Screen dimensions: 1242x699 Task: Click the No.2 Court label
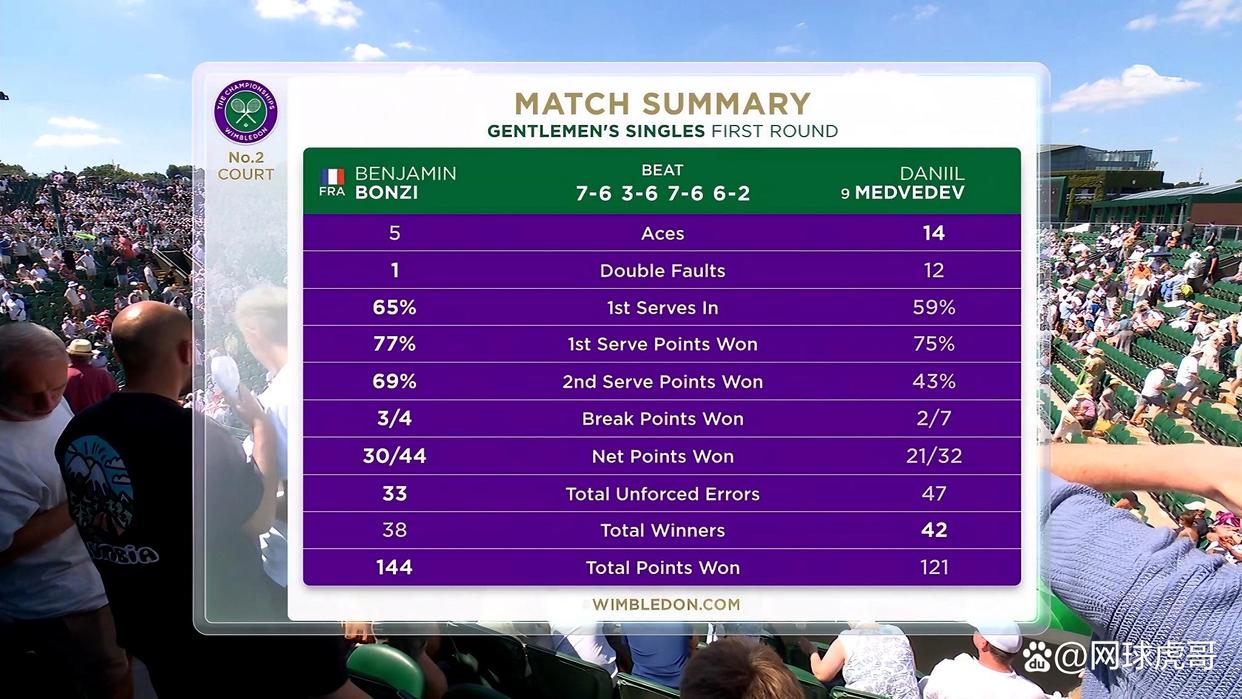pyautogui.click(x=245, y=166)
